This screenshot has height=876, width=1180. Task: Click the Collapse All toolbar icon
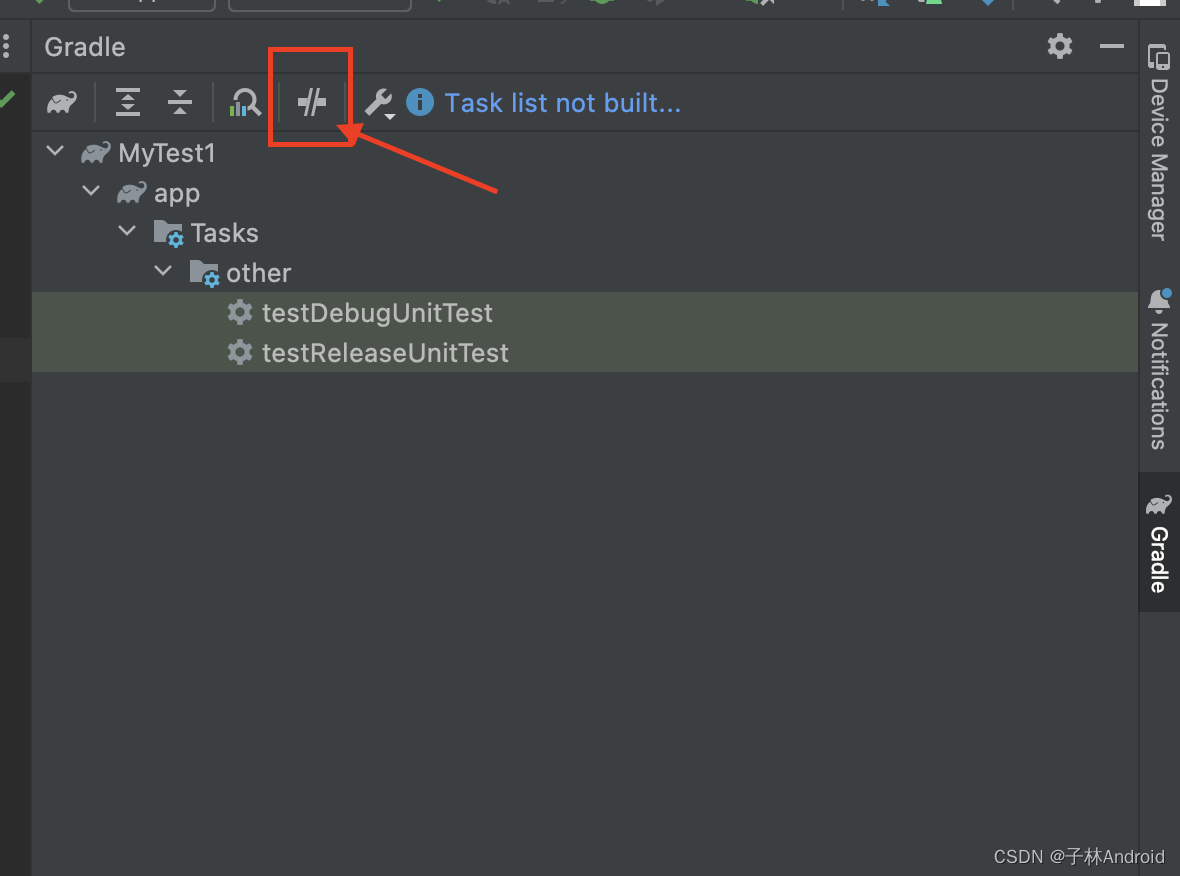point(180,103)
